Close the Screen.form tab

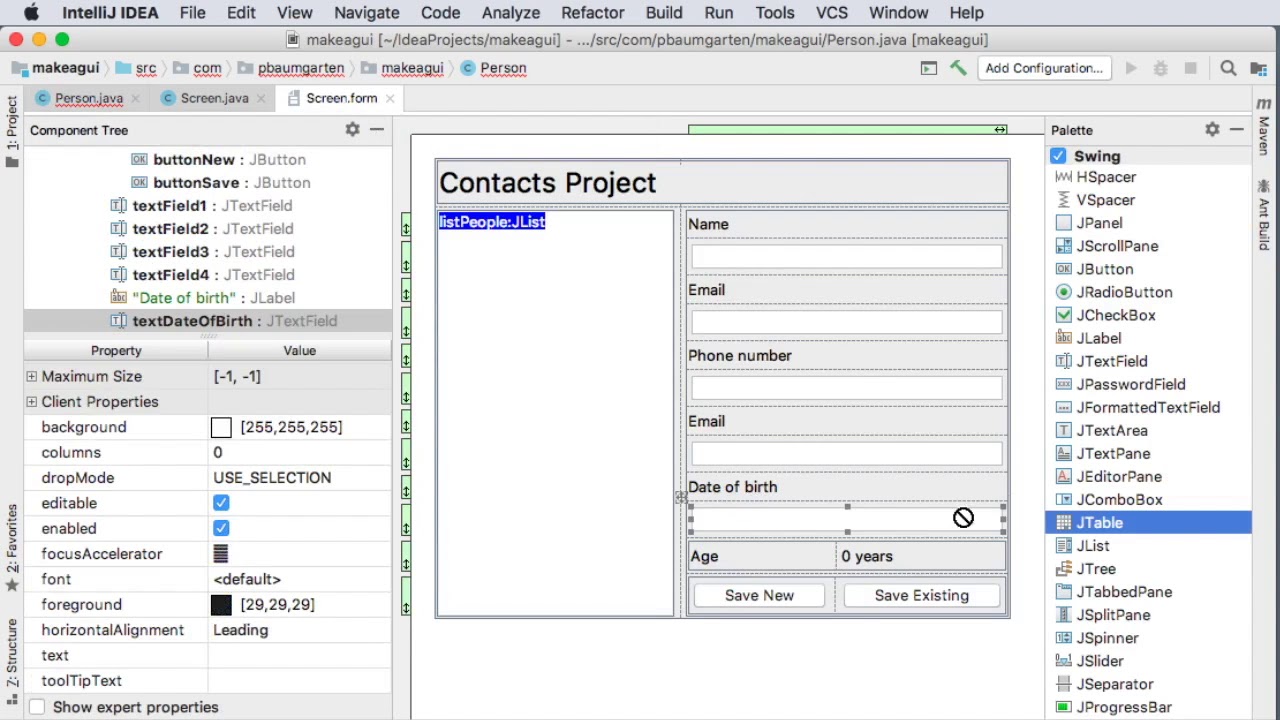(x=389, y=98)
